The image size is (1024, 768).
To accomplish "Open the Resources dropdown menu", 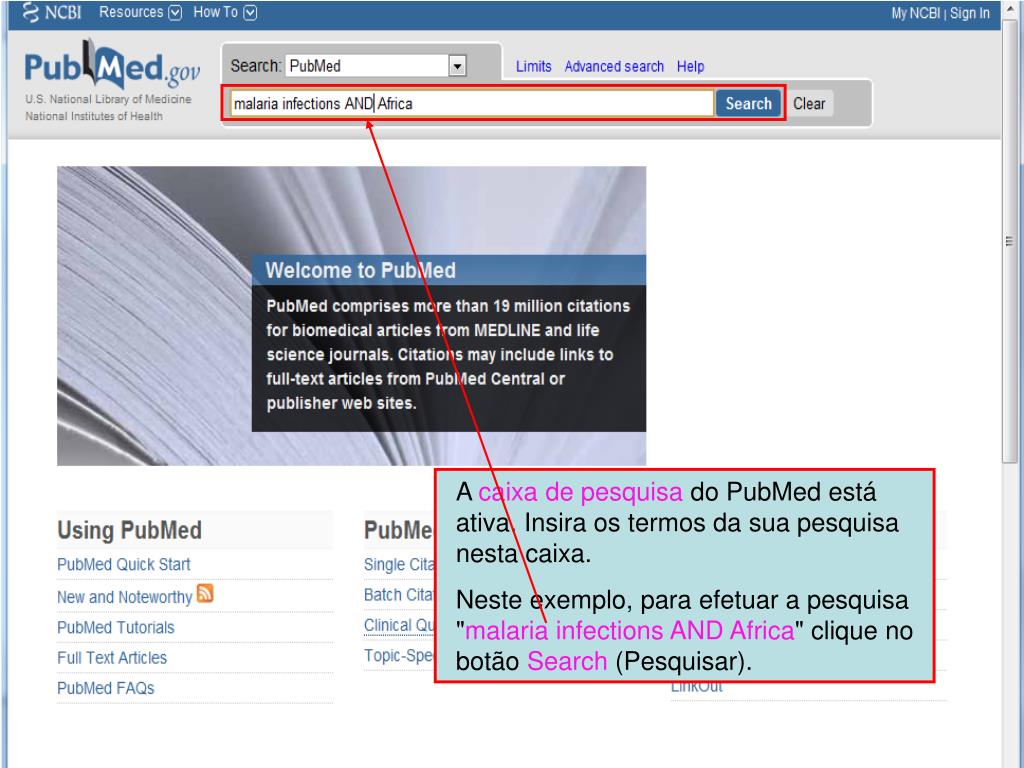I will coord(140,12).
